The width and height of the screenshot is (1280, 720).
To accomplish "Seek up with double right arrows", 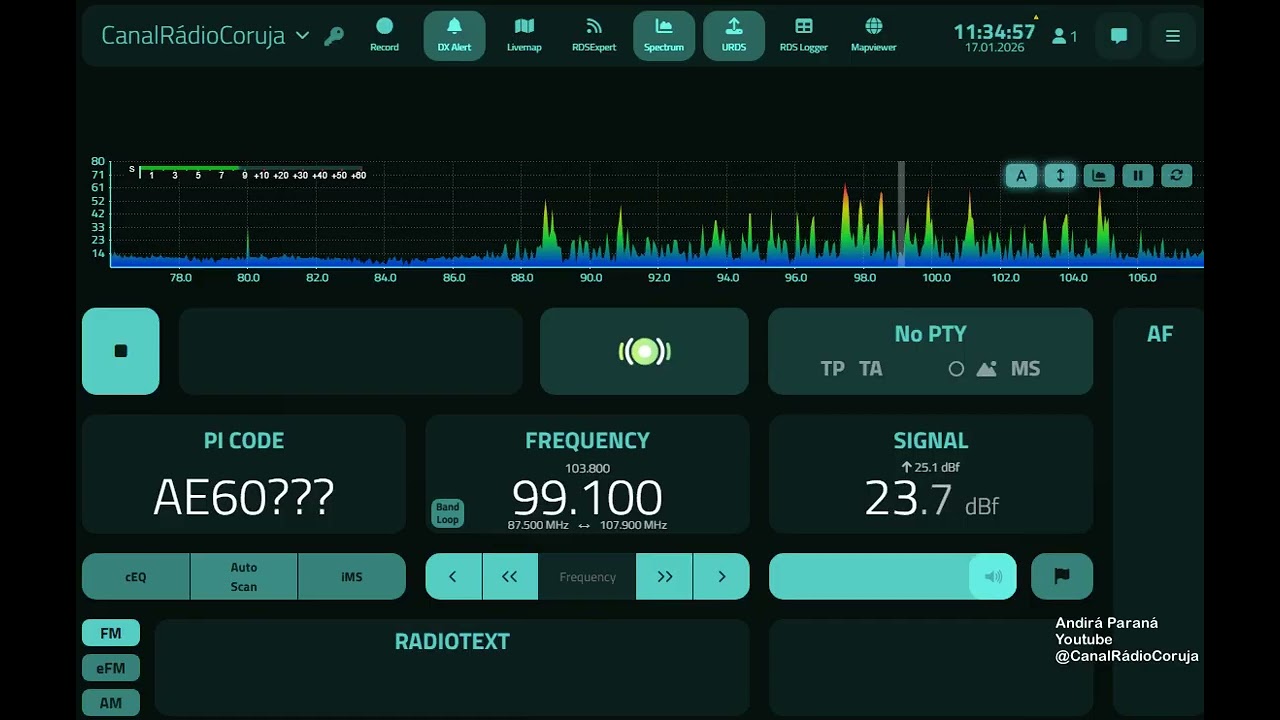I will (x=665, y=577).
